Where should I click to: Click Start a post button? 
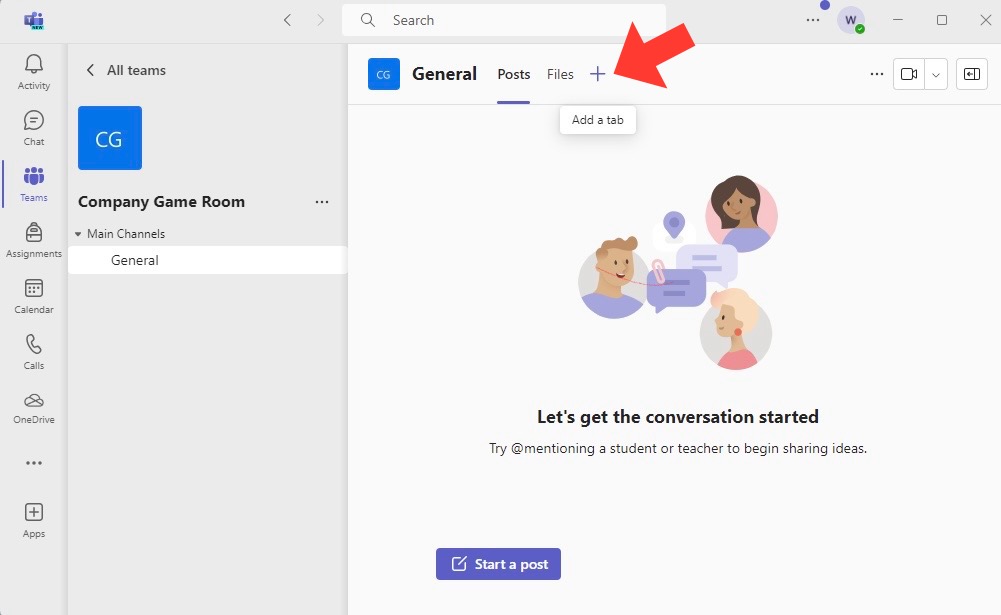499,564
